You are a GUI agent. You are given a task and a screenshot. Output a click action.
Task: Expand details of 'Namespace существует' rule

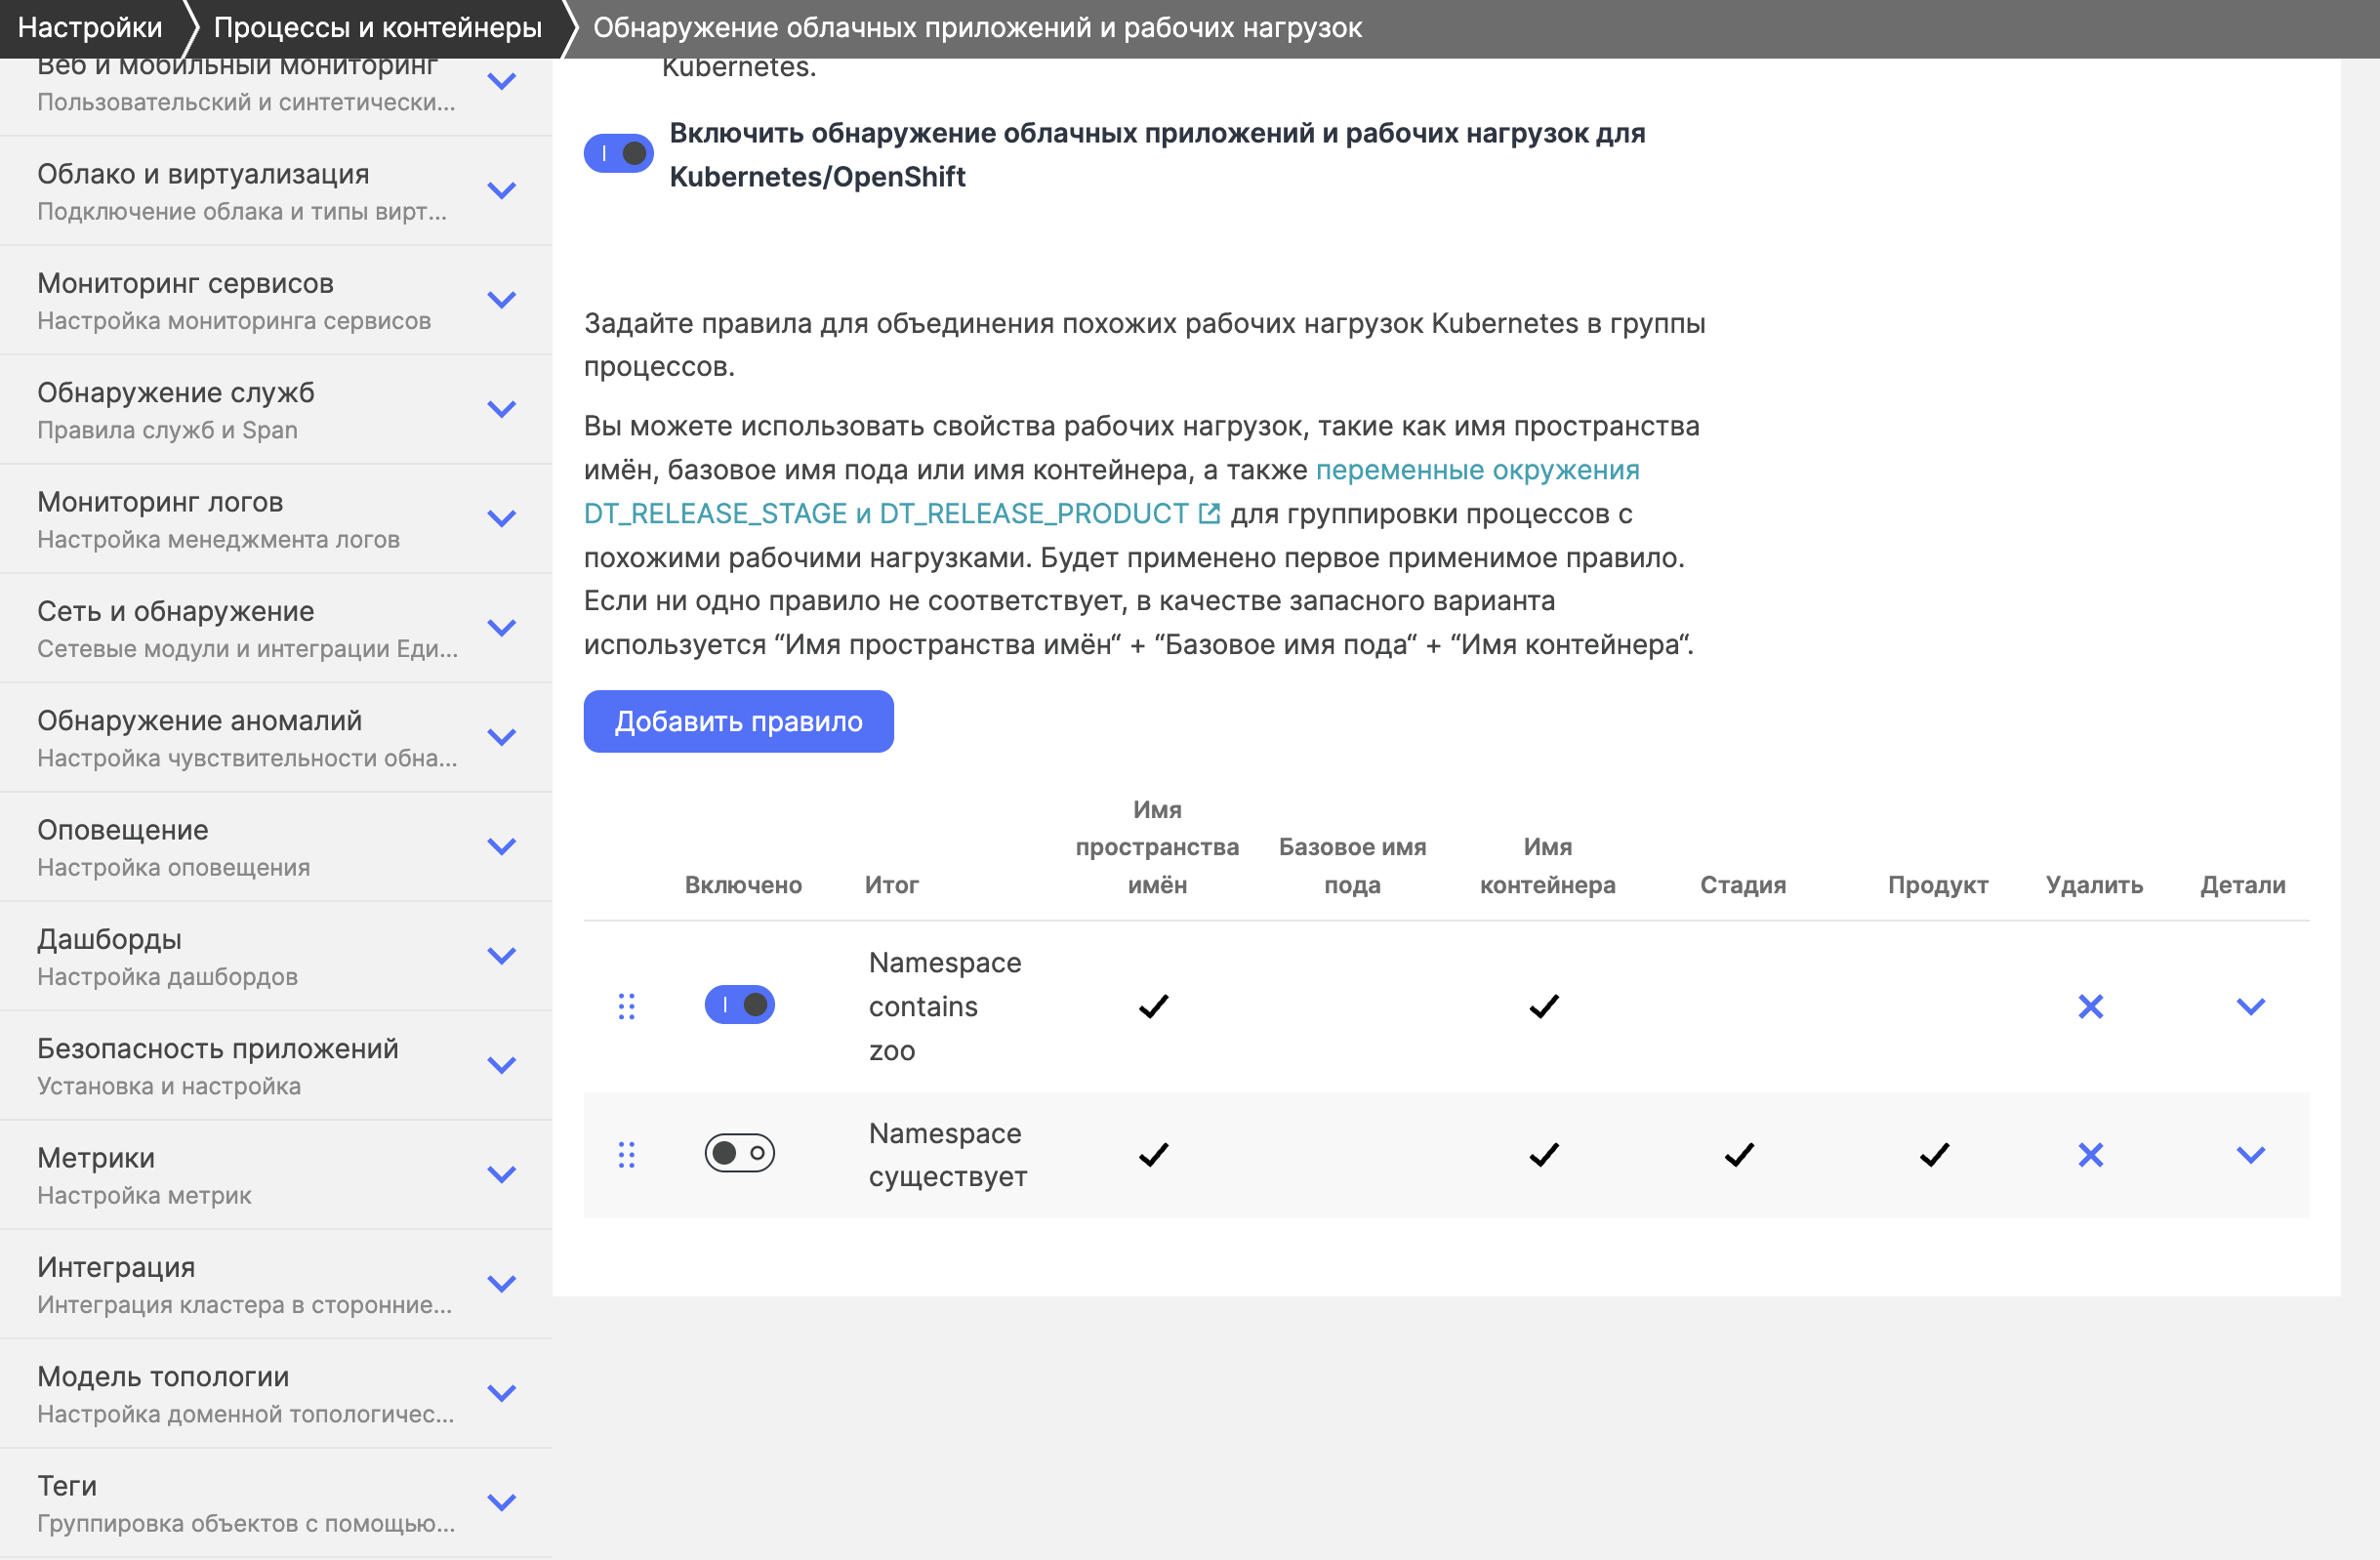(x=2250, y=1155)
